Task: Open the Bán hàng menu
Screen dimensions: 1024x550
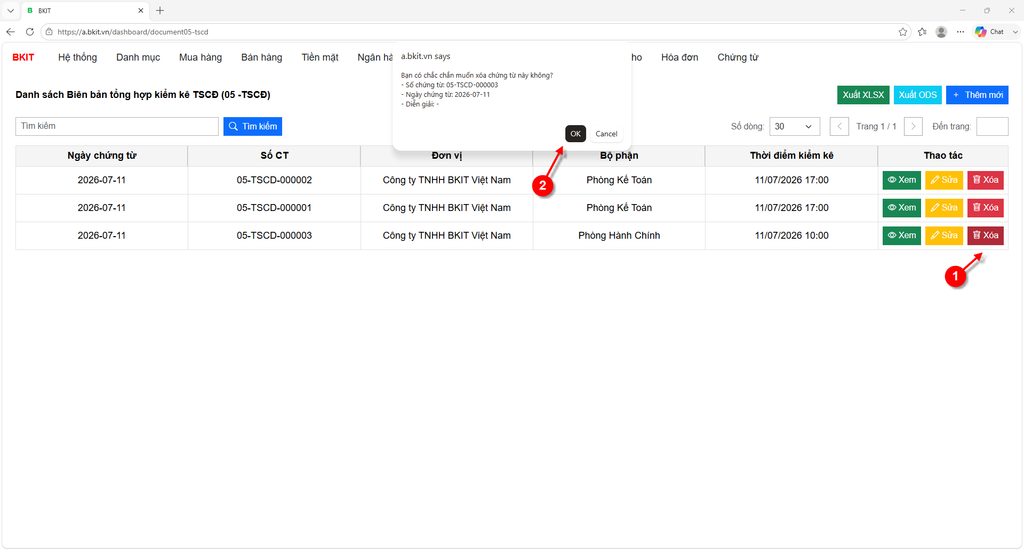Action: 261,57
